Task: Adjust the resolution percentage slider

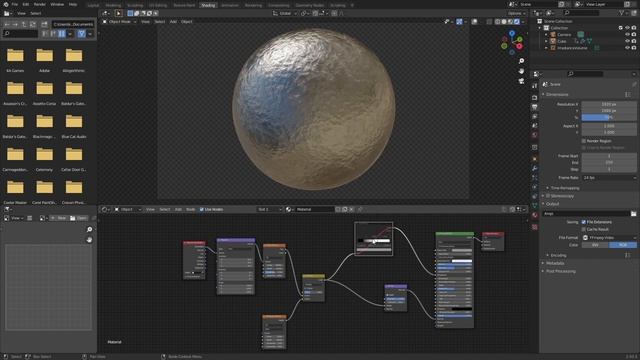Action: click(609, 118)
